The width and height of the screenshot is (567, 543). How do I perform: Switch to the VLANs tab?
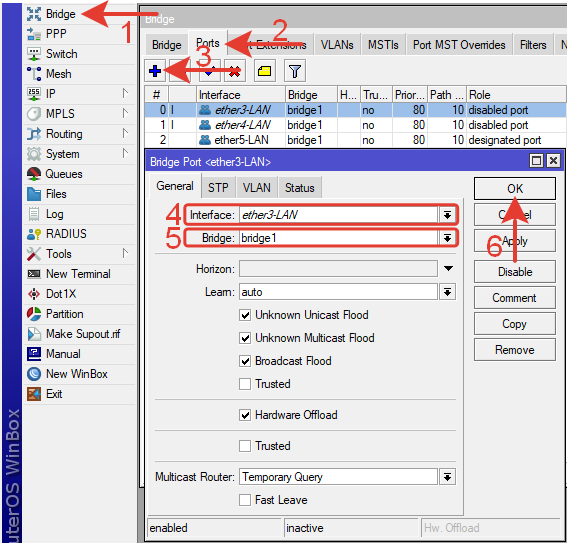[337, 45]
